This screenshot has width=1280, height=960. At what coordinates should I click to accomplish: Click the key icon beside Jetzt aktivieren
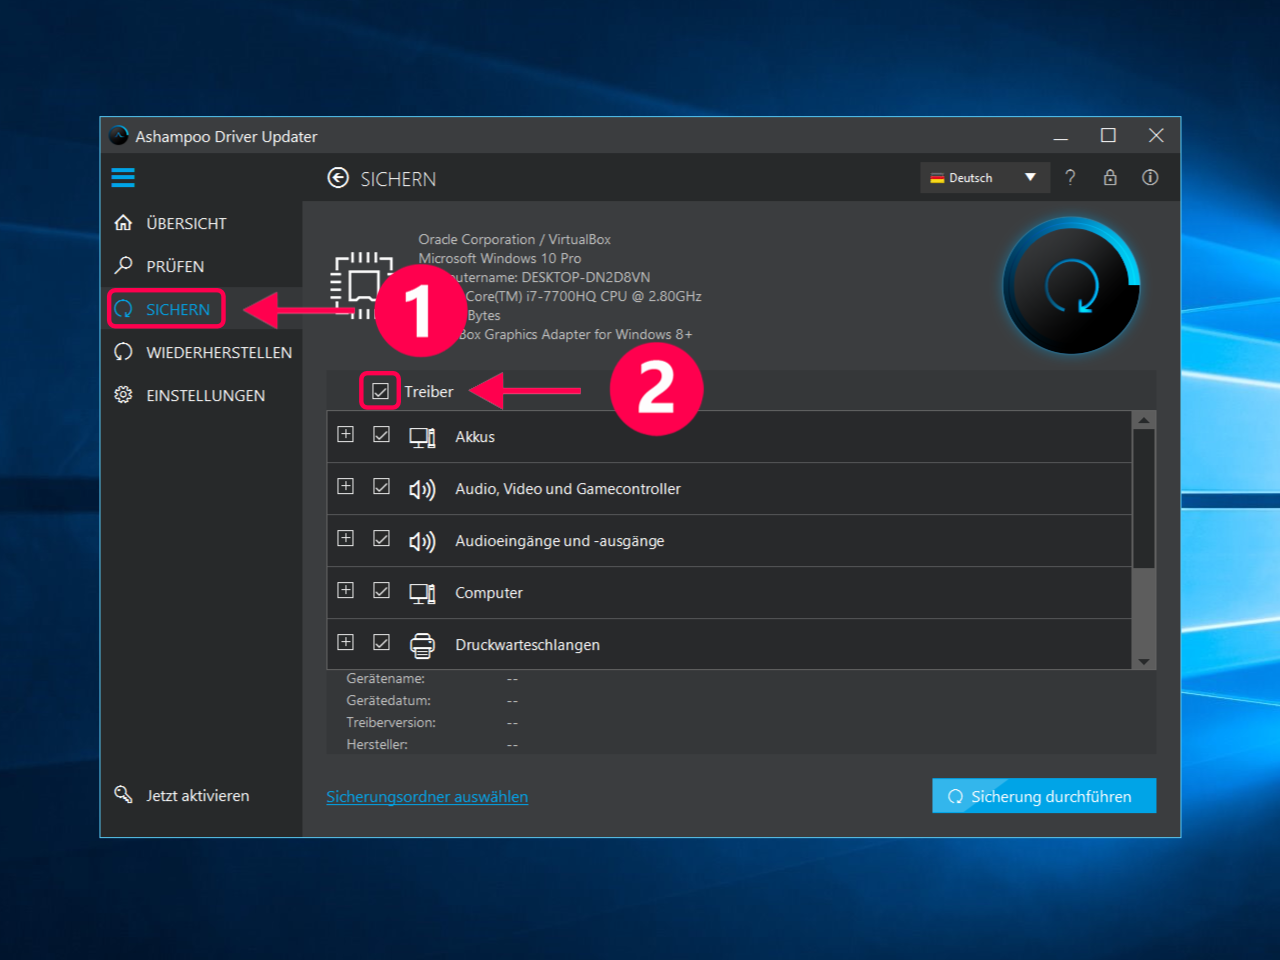coord(123,795)
